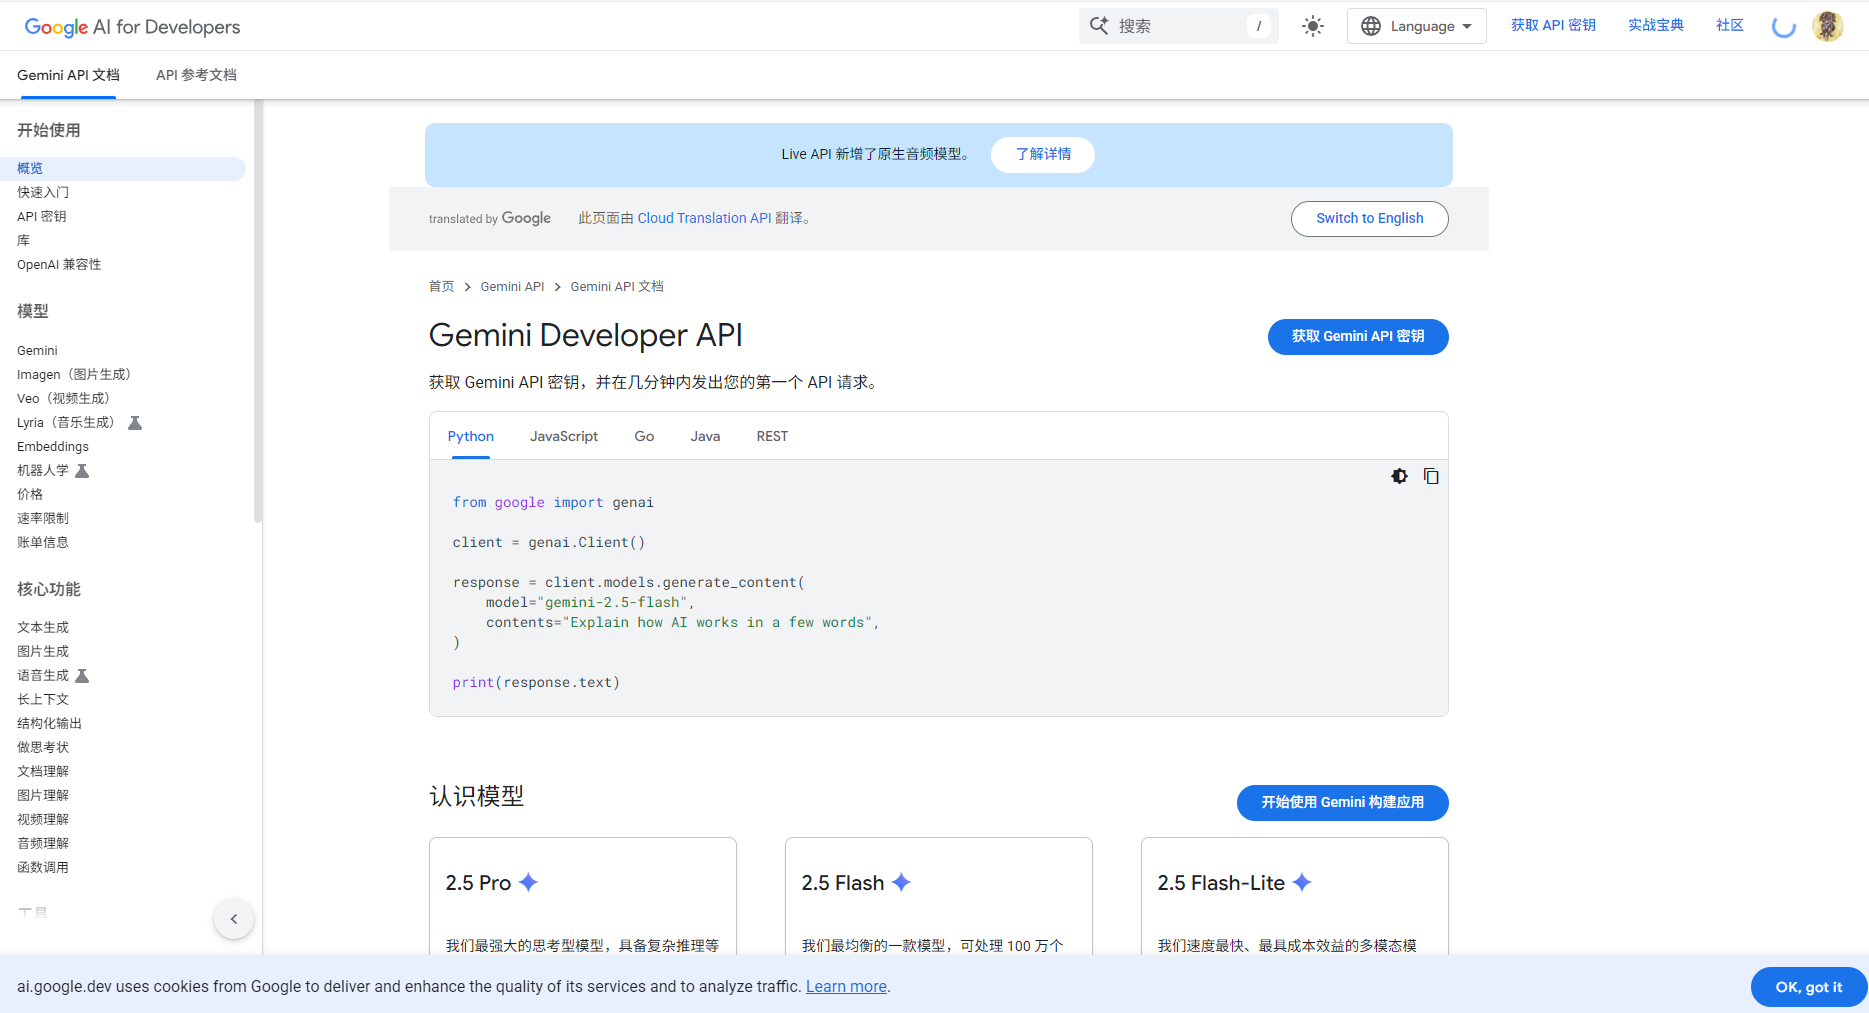Image resolution: width=1869 pixels, height=1013 pixels.
Task: Select the Go code tab
Action: tap(644, 437)
